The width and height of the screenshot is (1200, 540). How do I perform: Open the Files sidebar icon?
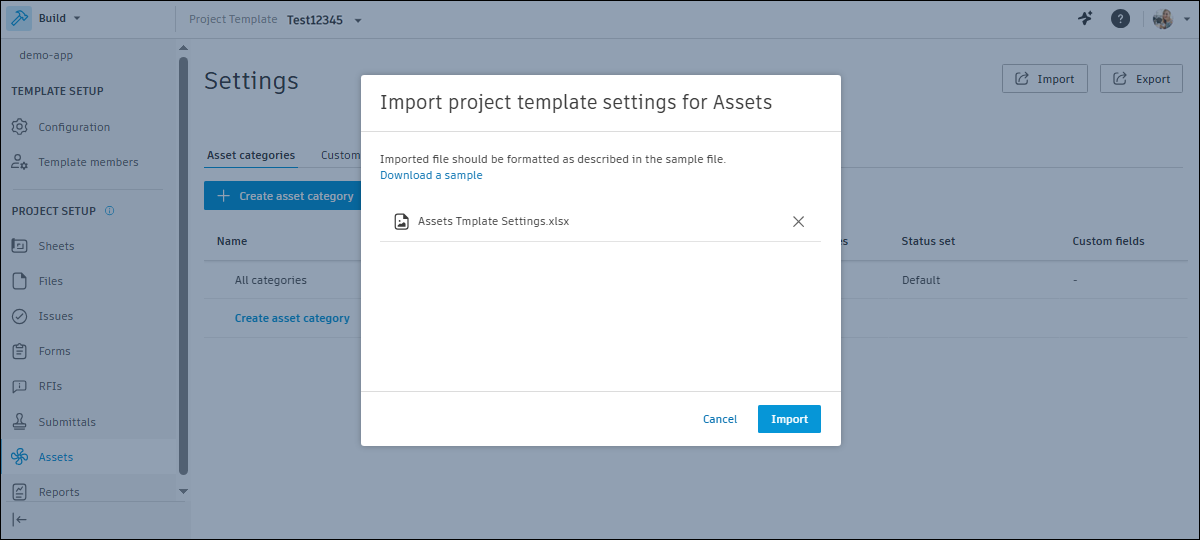[19, 281]
